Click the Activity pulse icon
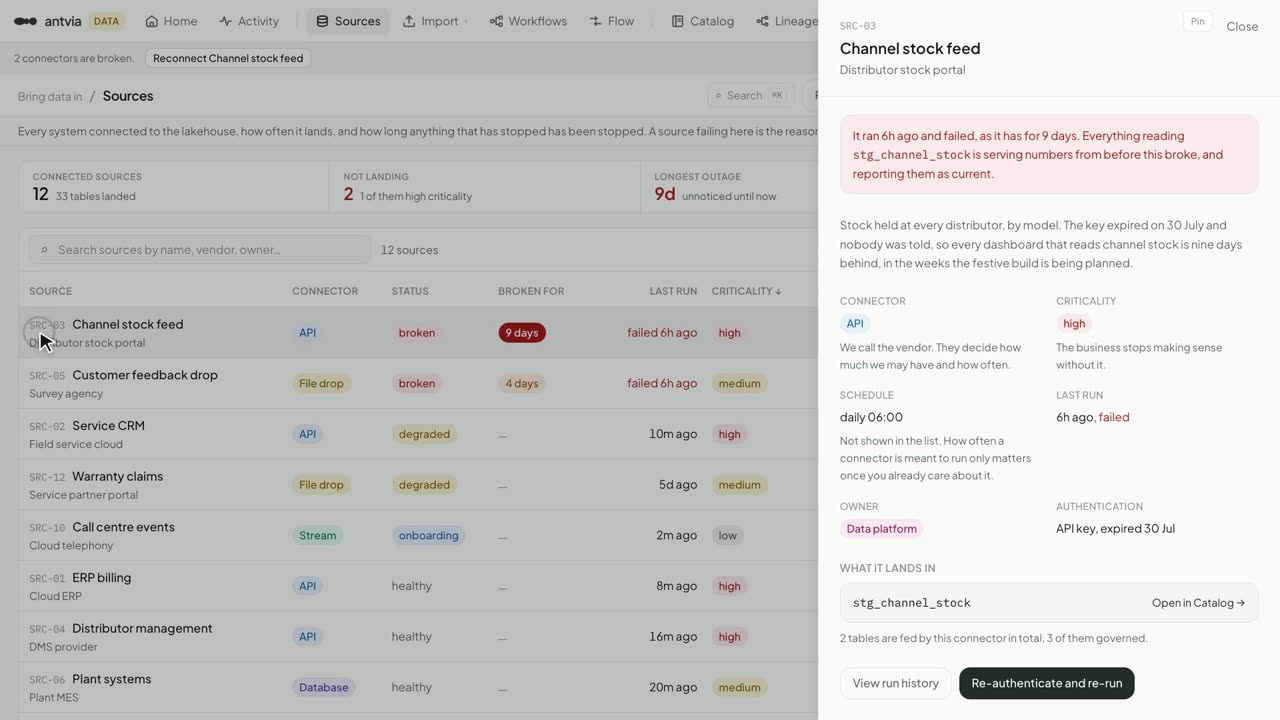This screenshot has width=1280, height=720. (226, 21)
